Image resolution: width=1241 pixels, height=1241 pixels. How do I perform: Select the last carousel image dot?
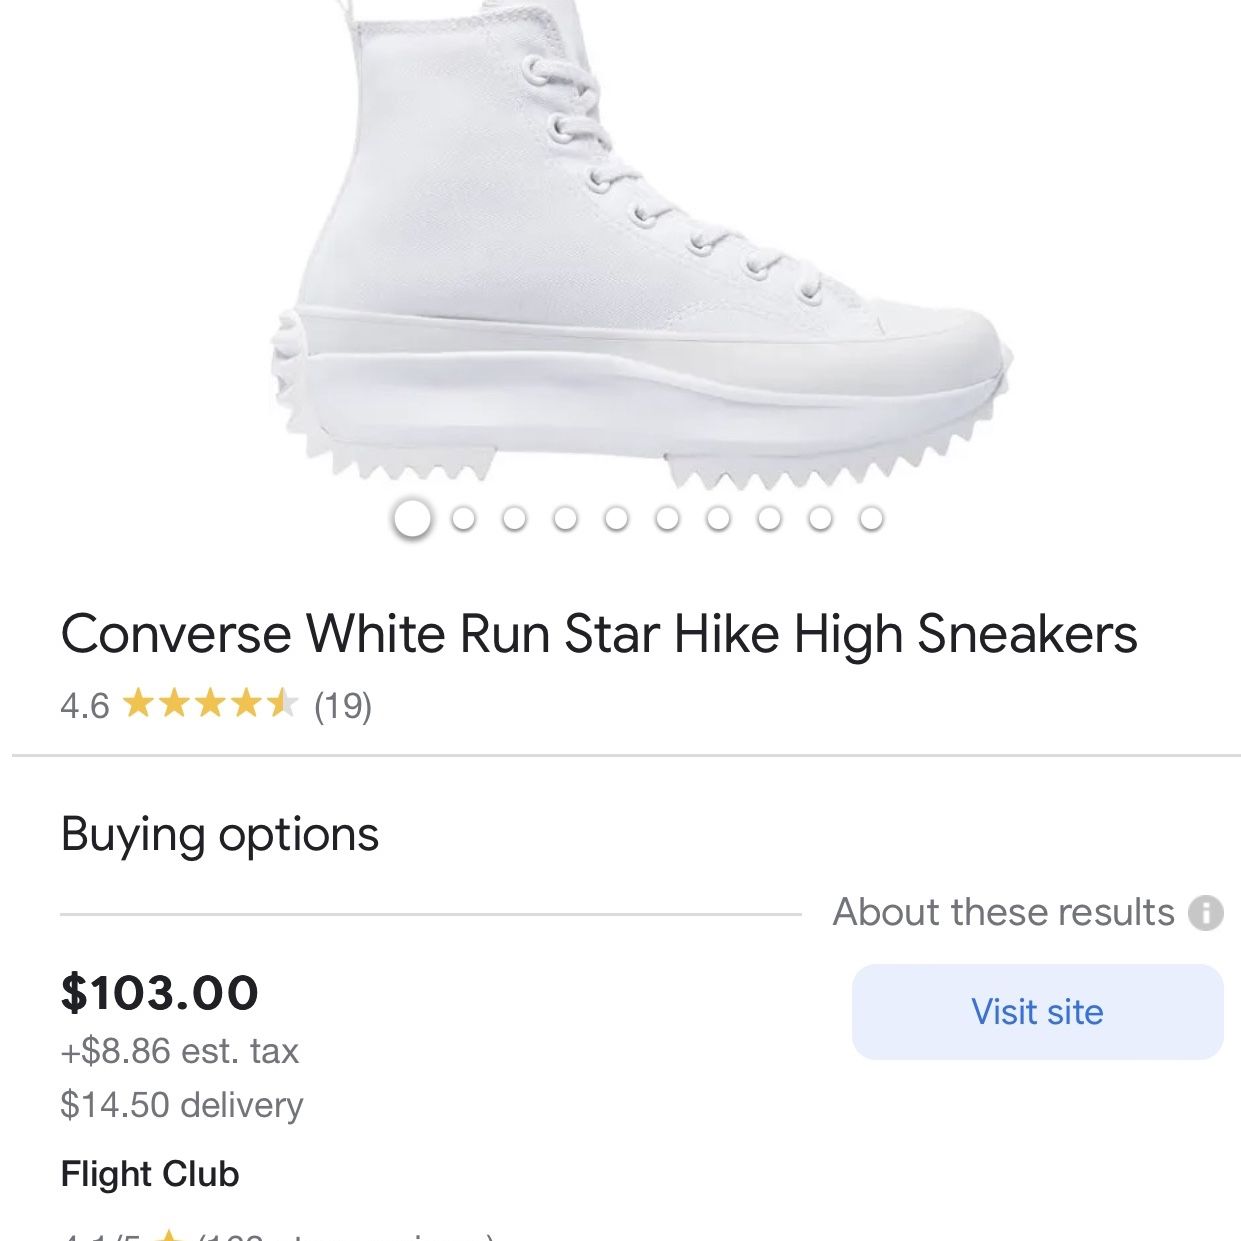(x=871, y=518)
